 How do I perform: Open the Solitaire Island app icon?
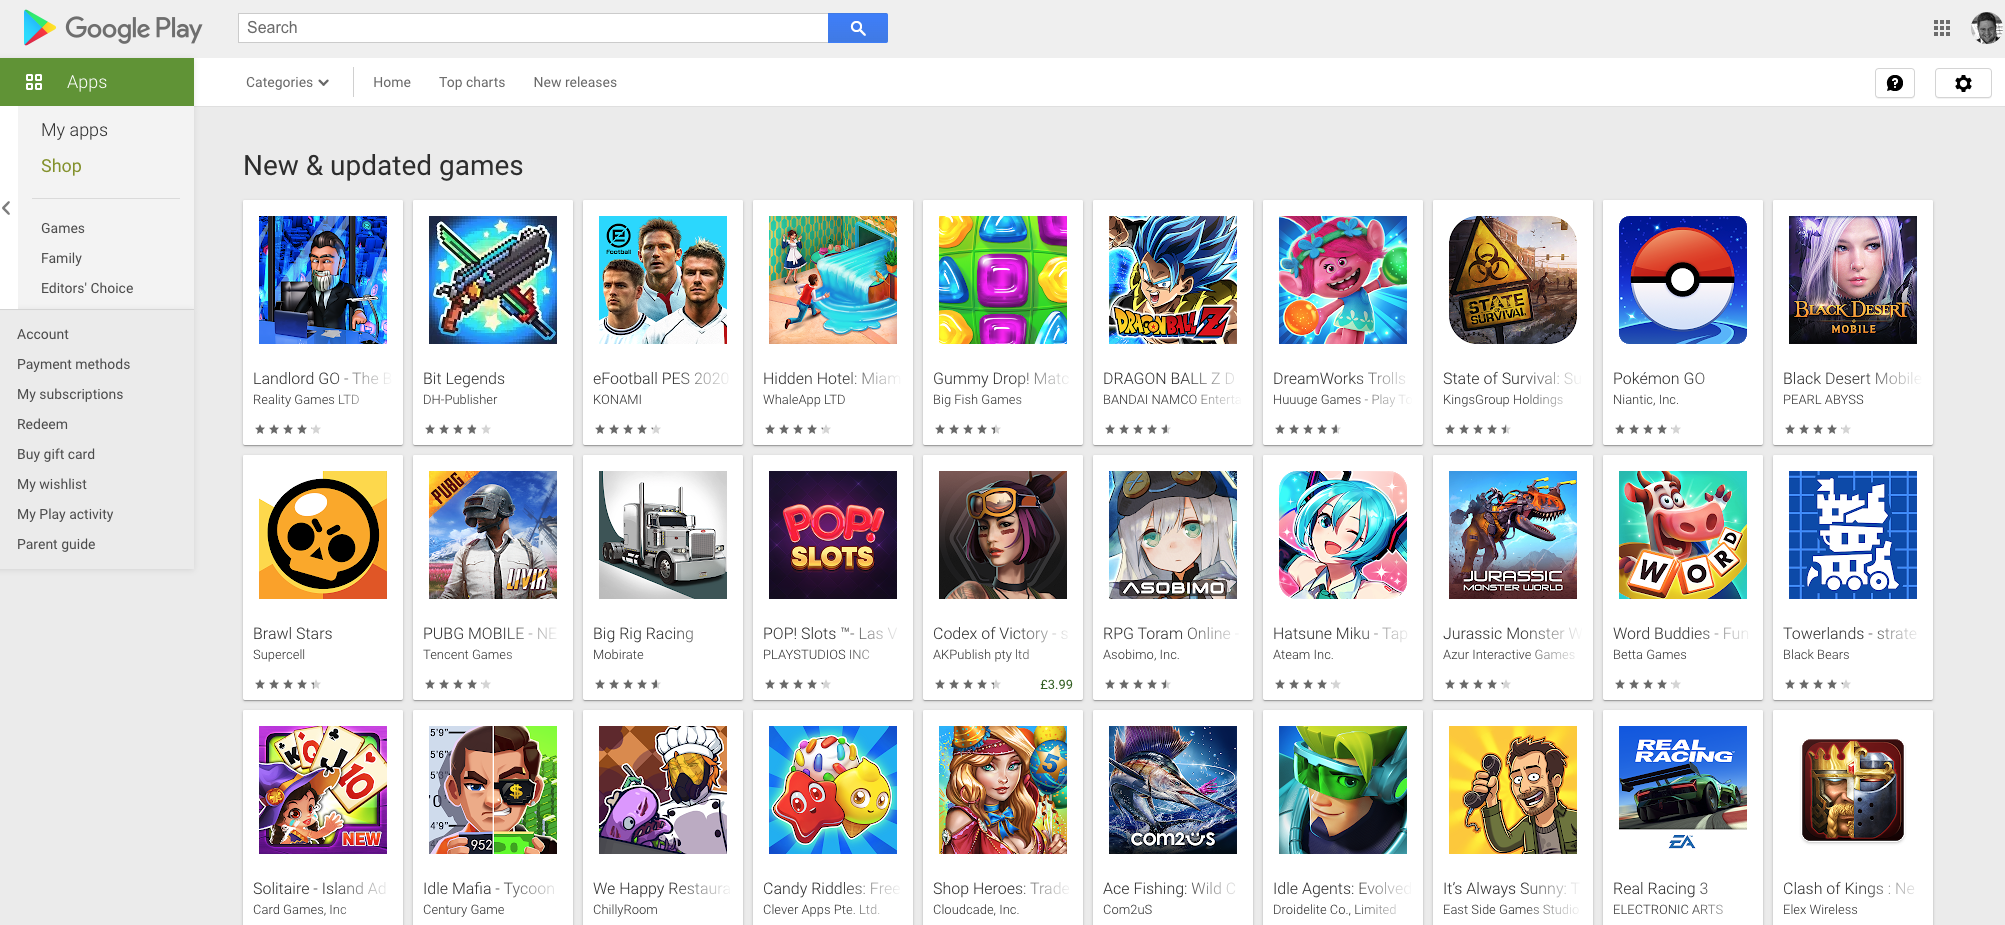(x=323, y=790)
